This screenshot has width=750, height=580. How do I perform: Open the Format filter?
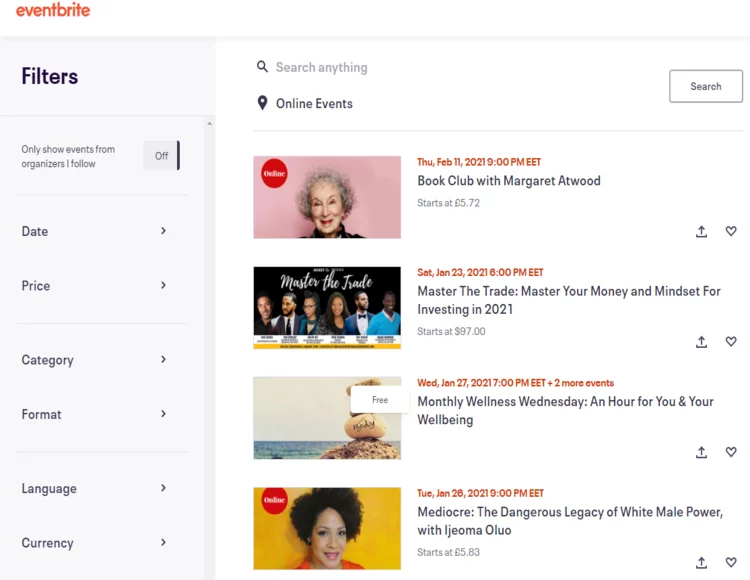[96, 414]
